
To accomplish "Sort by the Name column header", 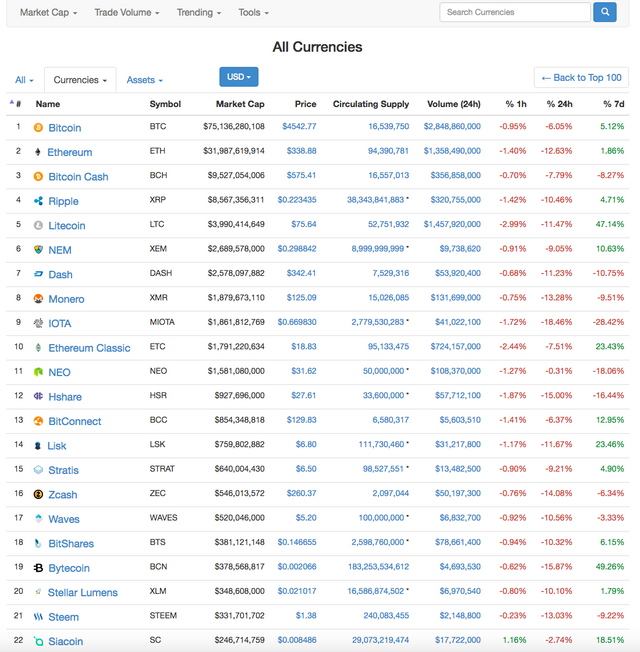I will point(48,104).
